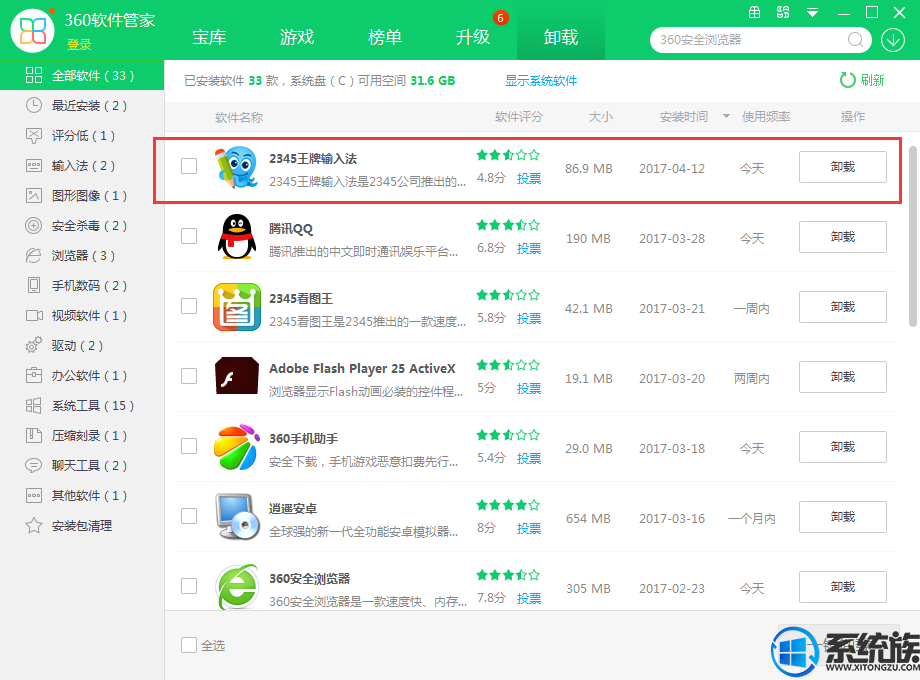
Task: Click the search magnifier icon
Action: (855, 40)
